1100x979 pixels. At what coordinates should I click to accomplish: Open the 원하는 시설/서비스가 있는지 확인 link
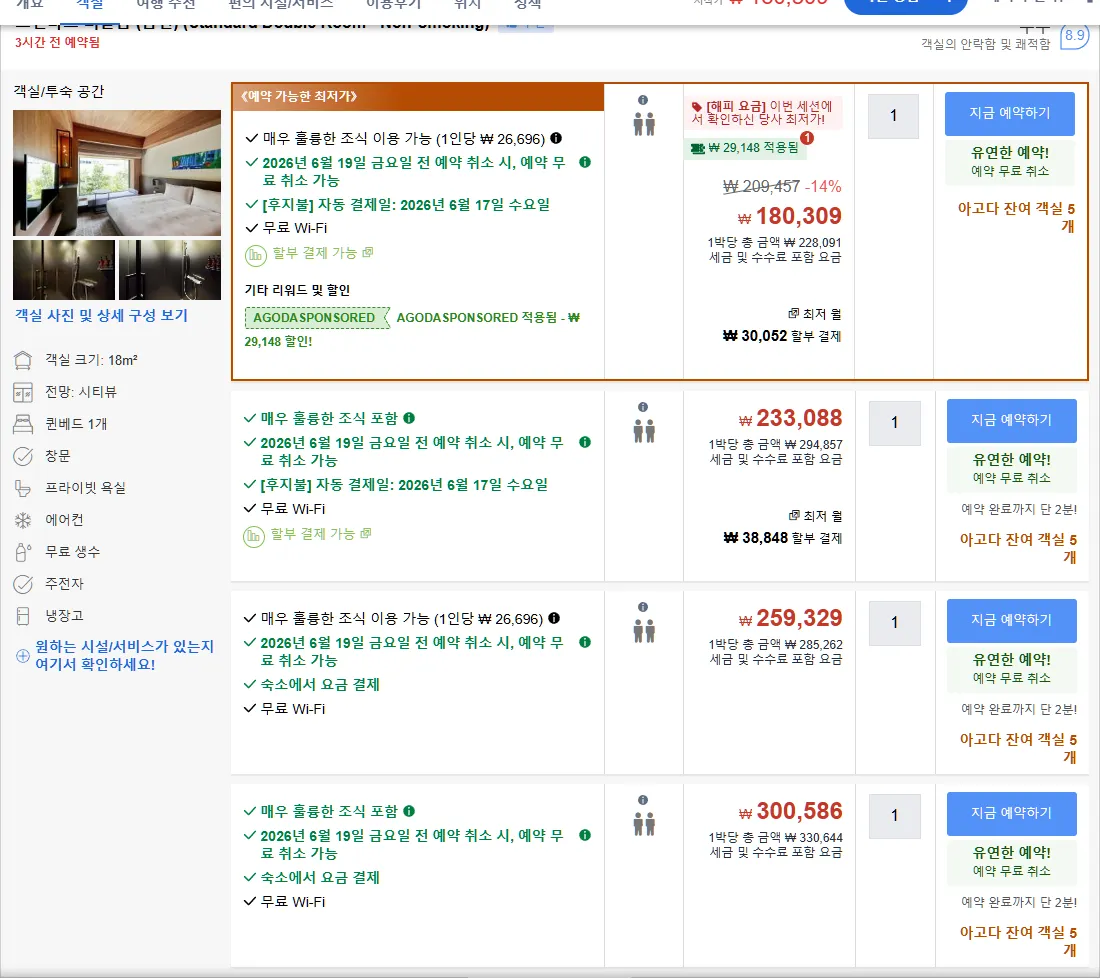pos(125,655)
